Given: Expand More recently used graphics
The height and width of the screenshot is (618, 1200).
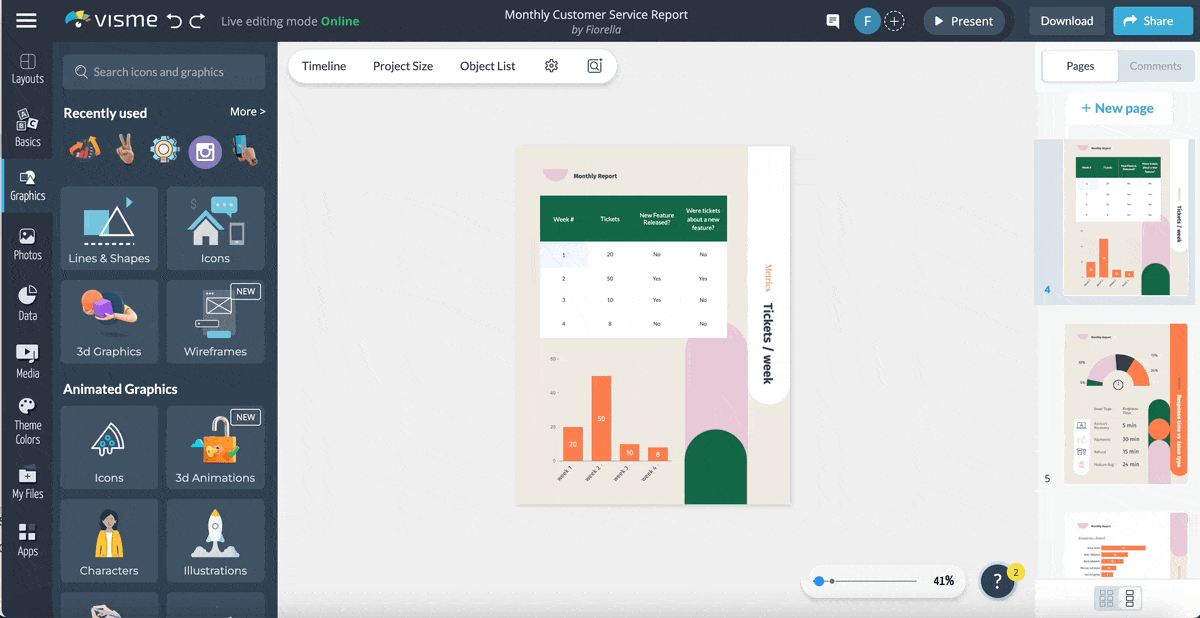Looking at the screenshot, I should pos(247,112).
